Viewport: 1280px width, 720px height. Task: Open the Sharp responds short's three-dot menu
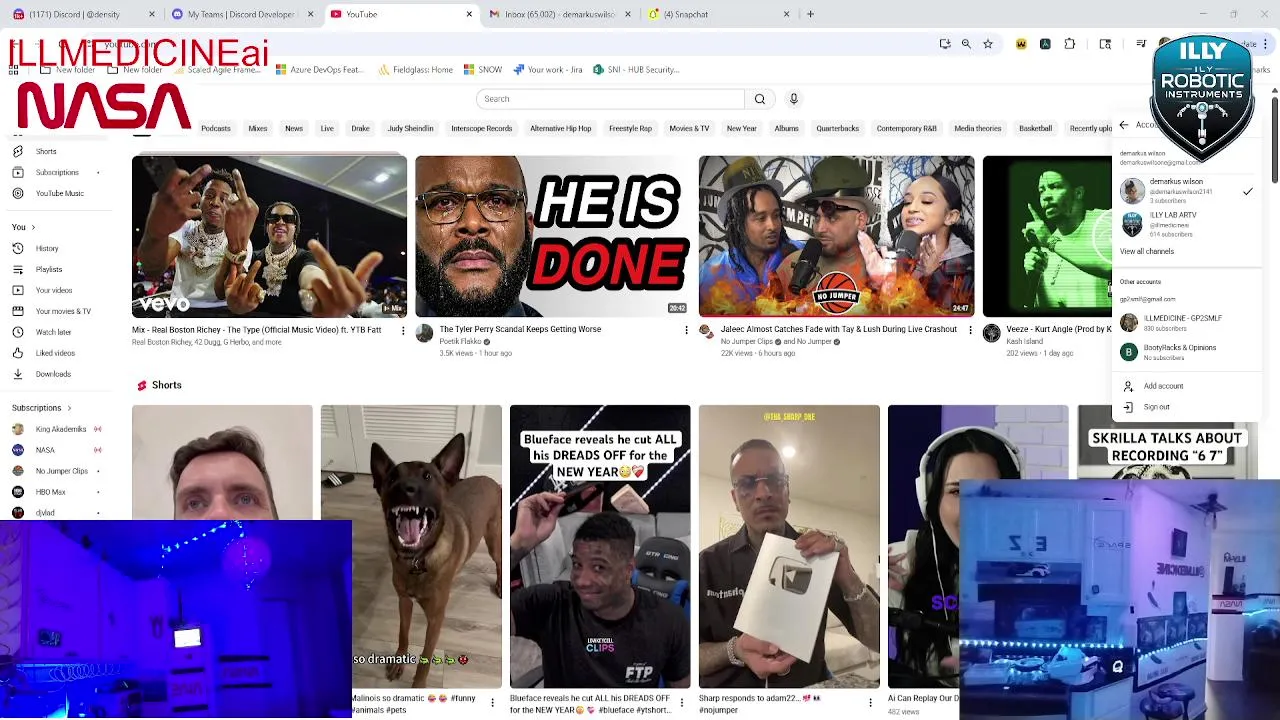(x=870, y=703)
